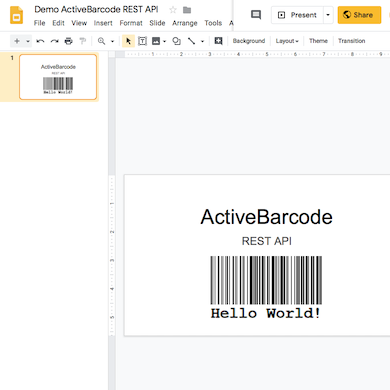Image resolution: width=390 pixels, height=390 pixels.
Task: Click the Present button
Action: 297,15
